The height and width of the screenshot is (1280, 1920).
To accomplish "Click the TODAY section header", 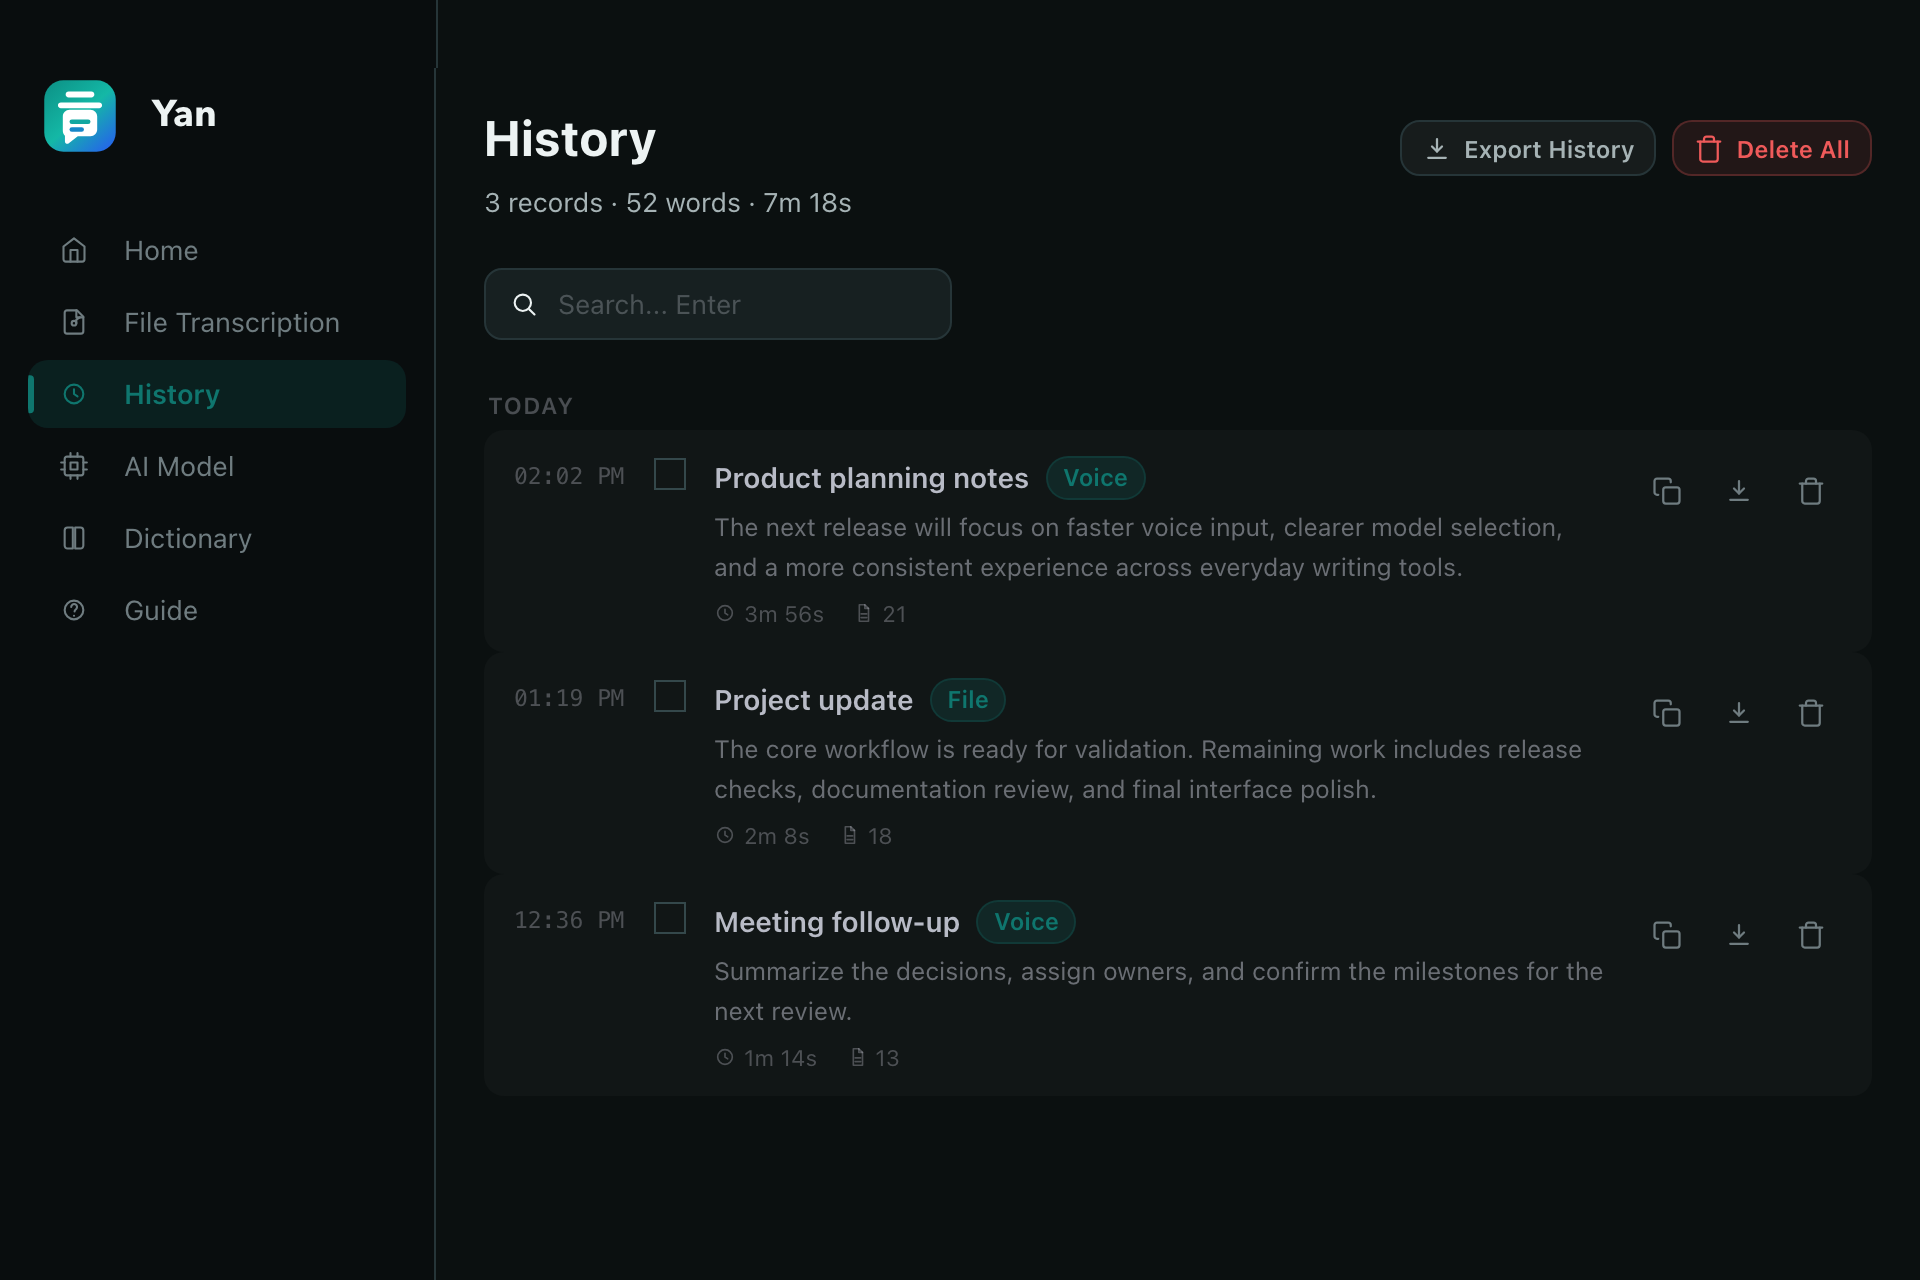I will [x=531, y=406].
